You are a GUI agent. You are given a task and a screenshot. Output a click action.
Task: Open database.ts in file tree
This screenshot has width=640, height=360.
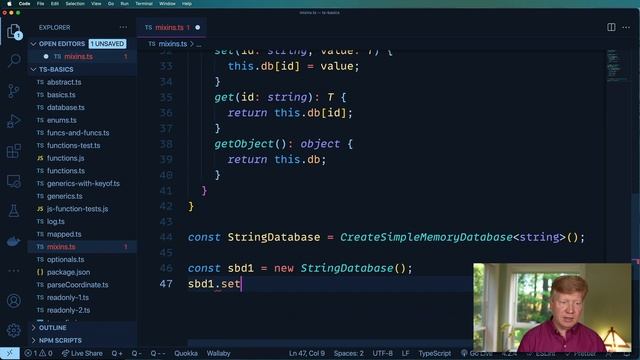[x=66, y=107]
